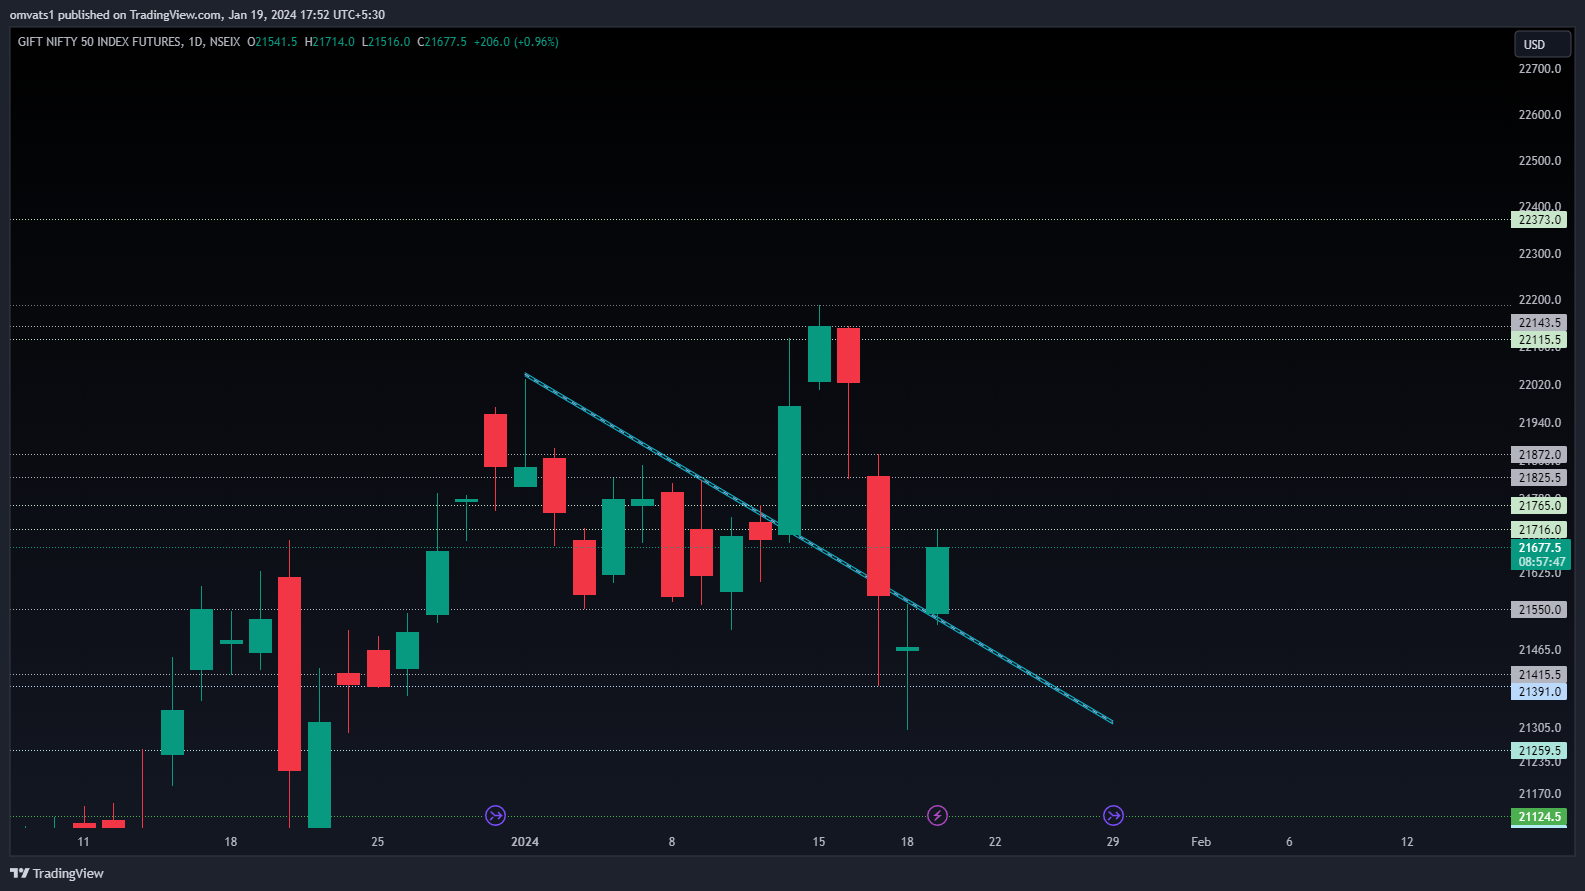Click the 21825.5 price level label

click(x=1539, y=478)
